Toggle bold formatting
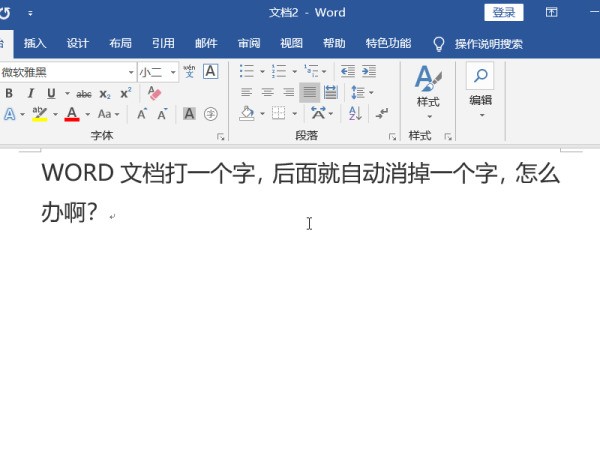This screenshot has width=600, height=450. [8, 93]
